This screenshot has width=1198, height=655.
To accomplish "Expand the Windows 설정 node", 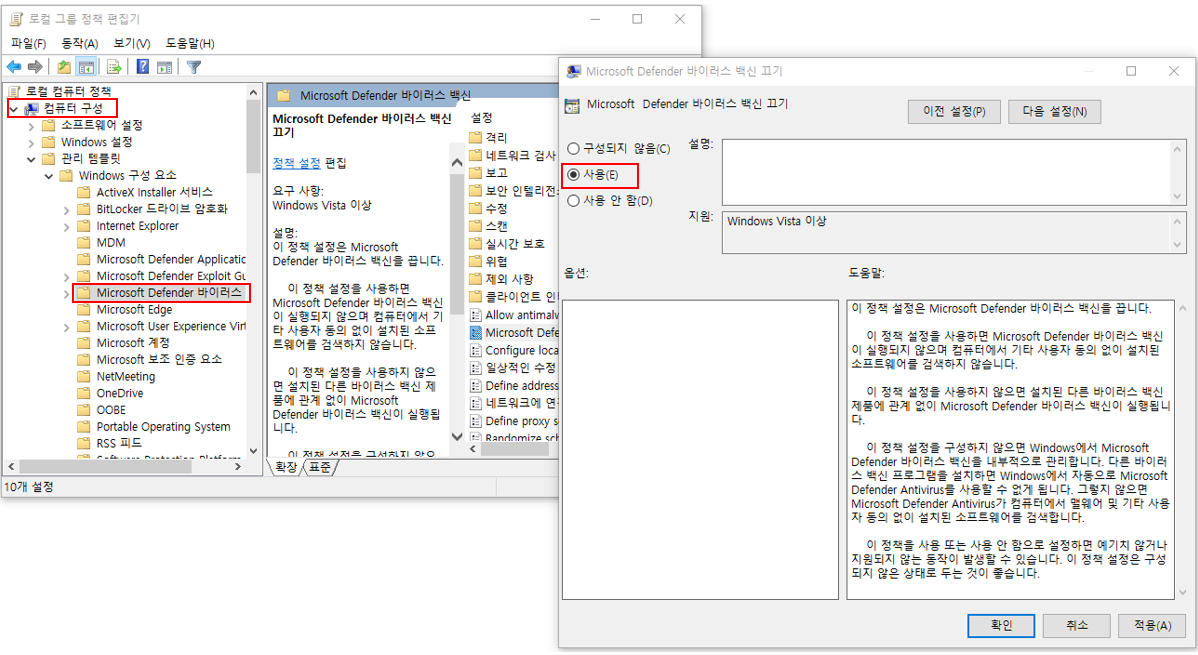I will [31, 143].
